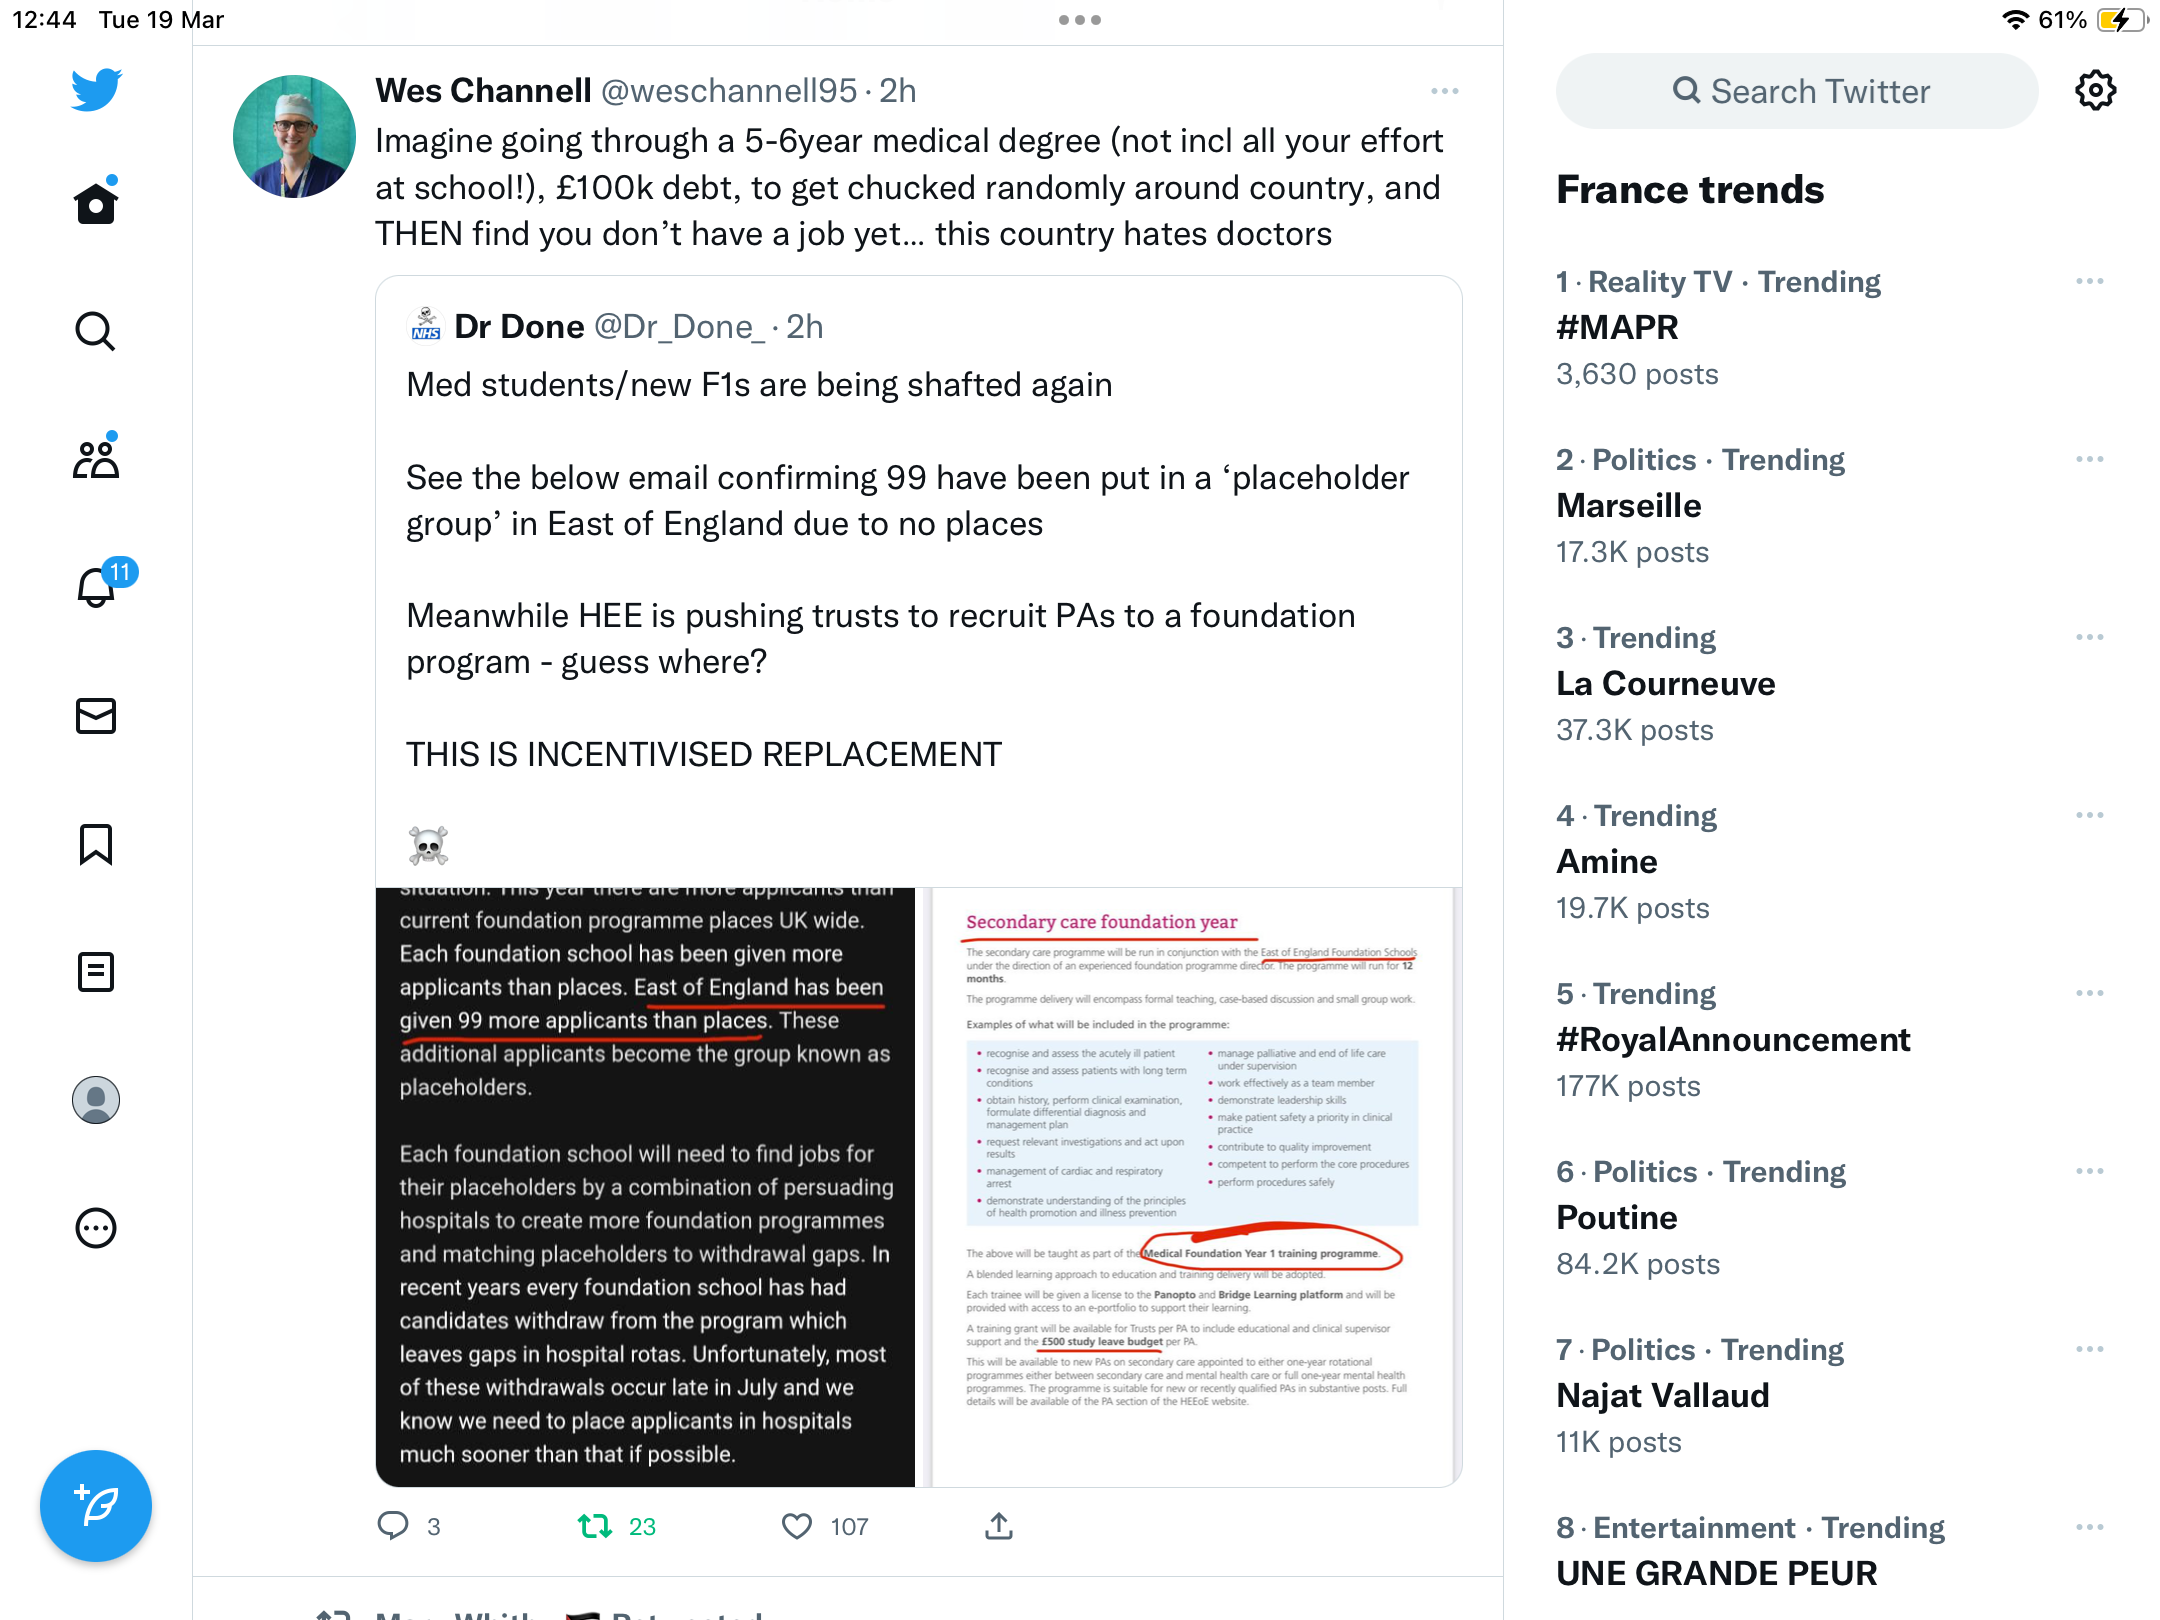
Task: Open the Explore search icon in sidebar
Action: [96, 331]
